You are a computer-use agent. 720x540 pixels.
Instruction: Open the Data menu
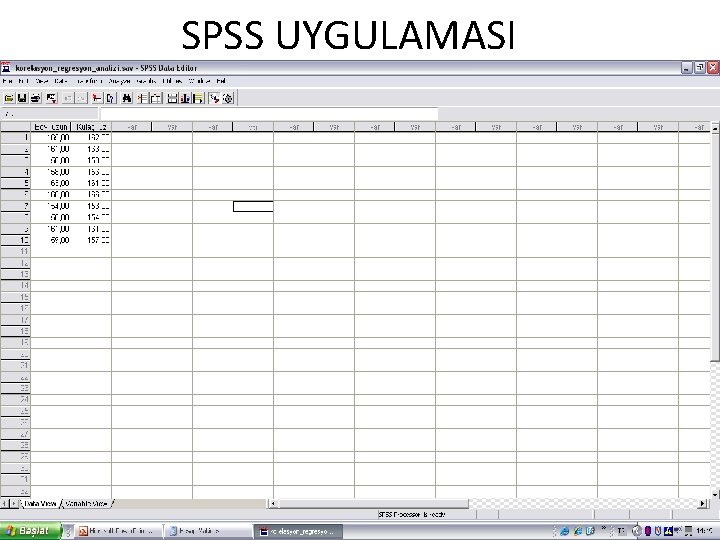pos(61,81)
